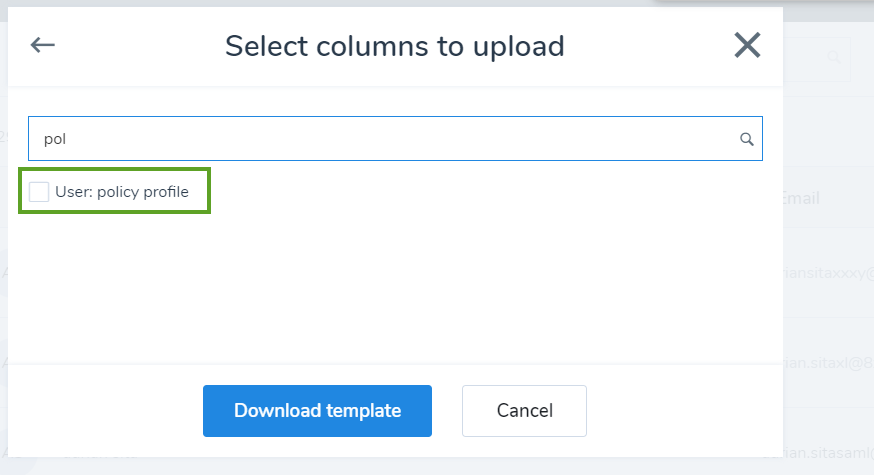Click the magnifier icon in the search field

click(746, 139)
